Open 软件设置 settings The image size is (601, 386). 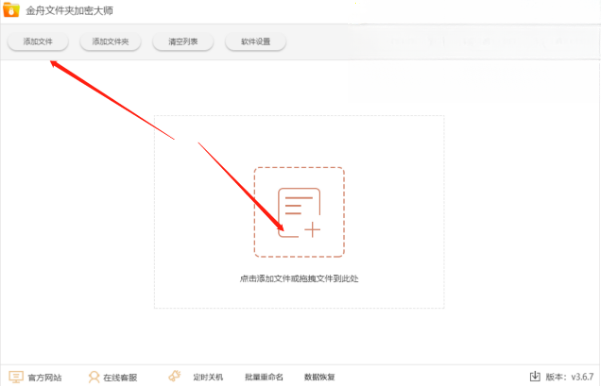tap(256, 41)
